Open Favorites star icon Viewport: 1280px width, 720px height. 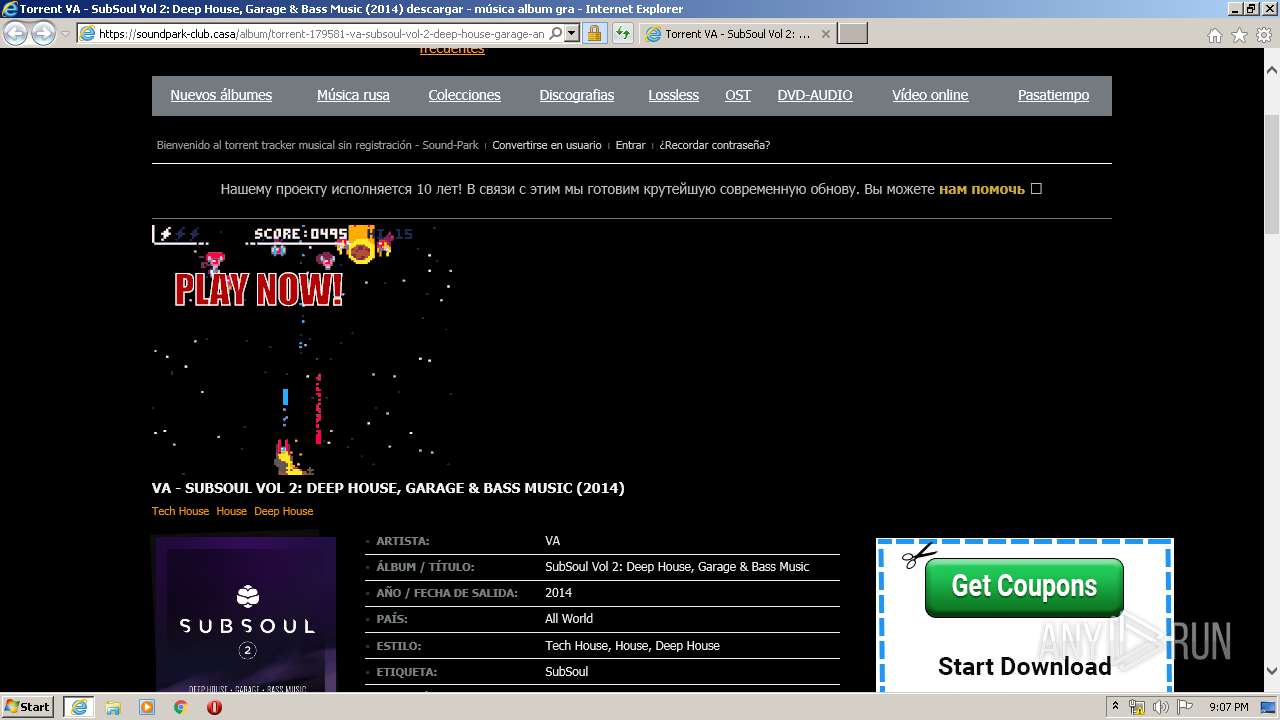pos(1239,35)
